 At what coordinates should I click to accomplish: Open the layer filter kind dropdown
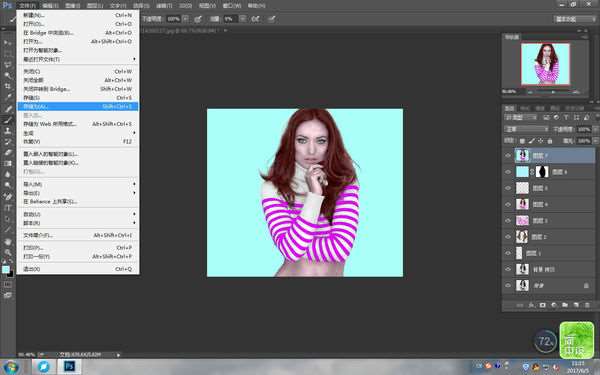[x=521, y=117]
